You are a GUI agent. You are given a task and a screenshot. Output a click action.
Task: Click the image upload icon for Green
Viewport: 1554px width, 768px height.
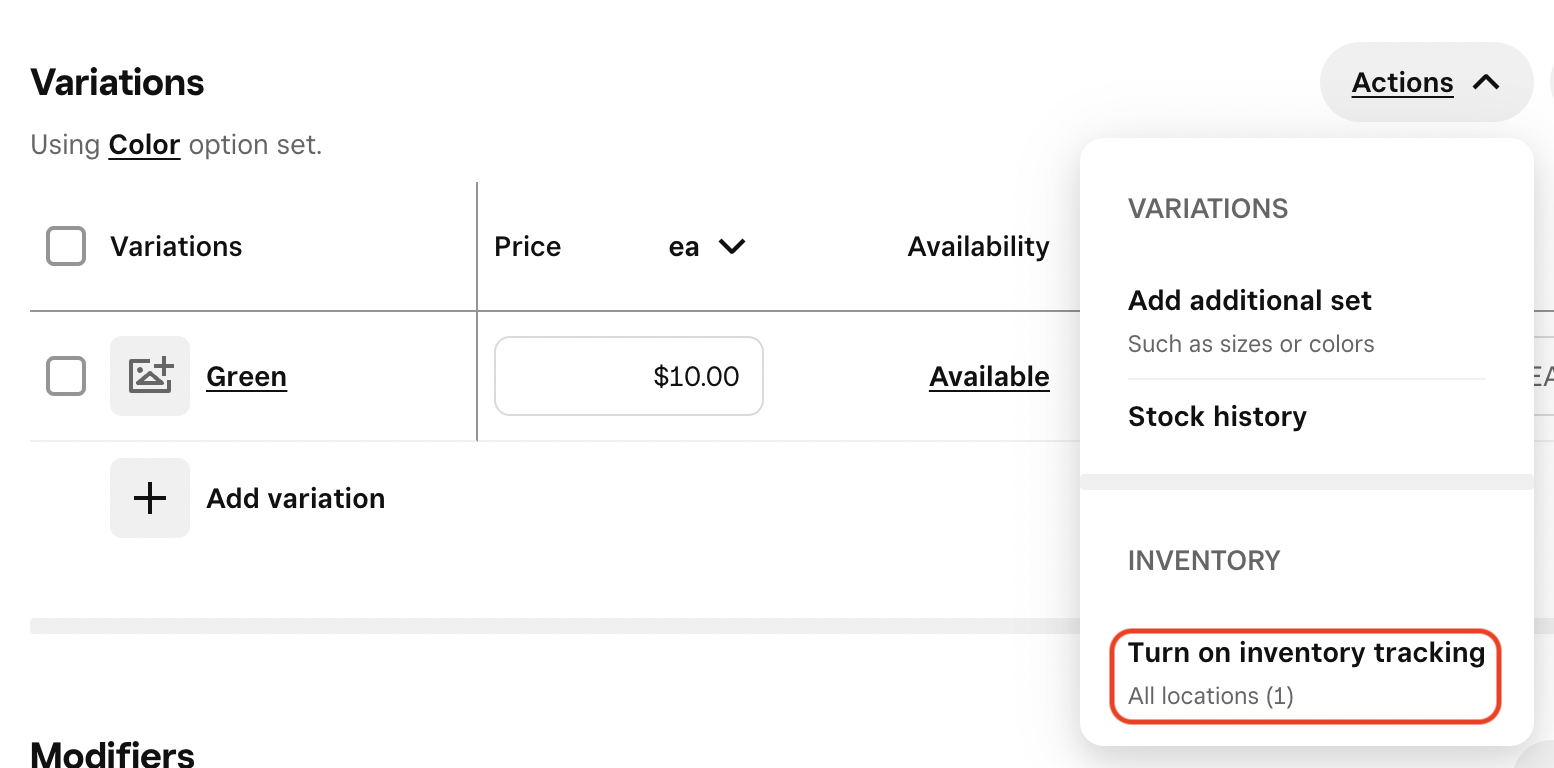[x=150, y=376]
